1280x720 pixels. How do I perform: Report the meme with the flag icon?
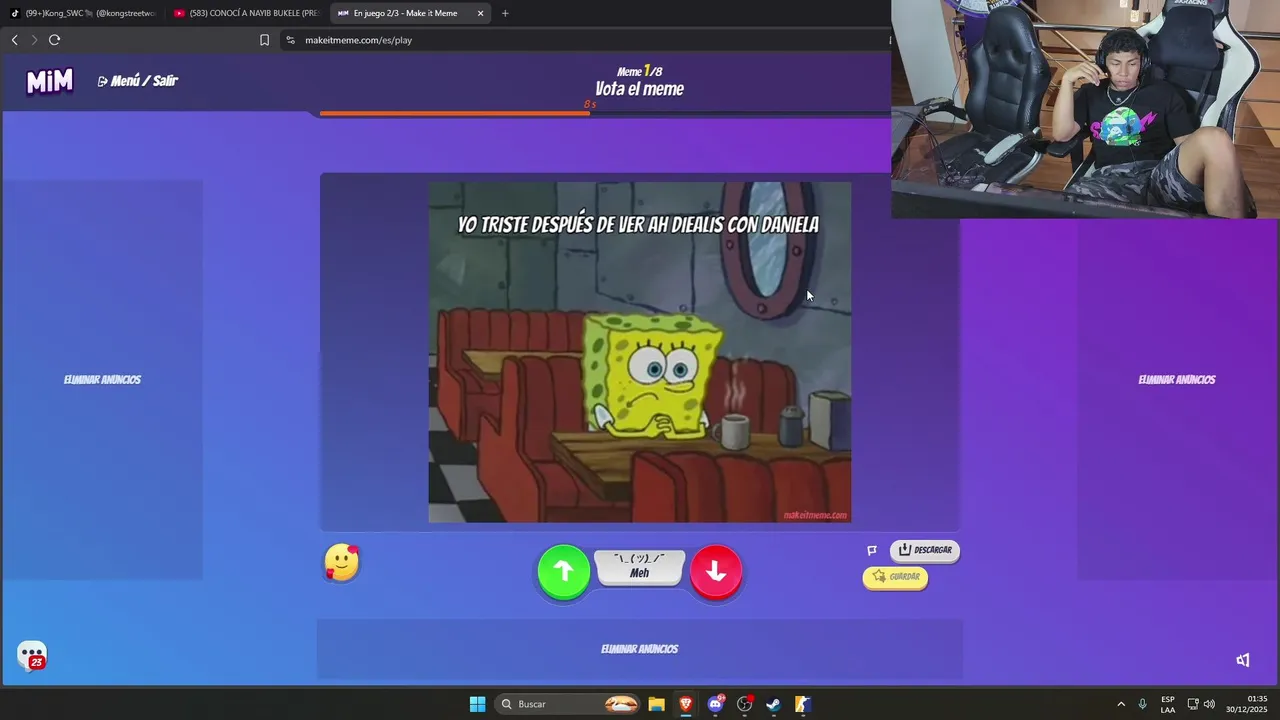tap(872, 550)
